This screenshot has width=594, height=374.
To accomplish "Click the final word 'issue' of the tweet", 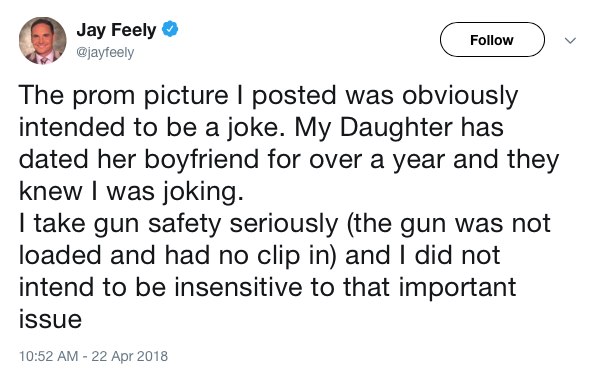I will (x=50, y=319).
